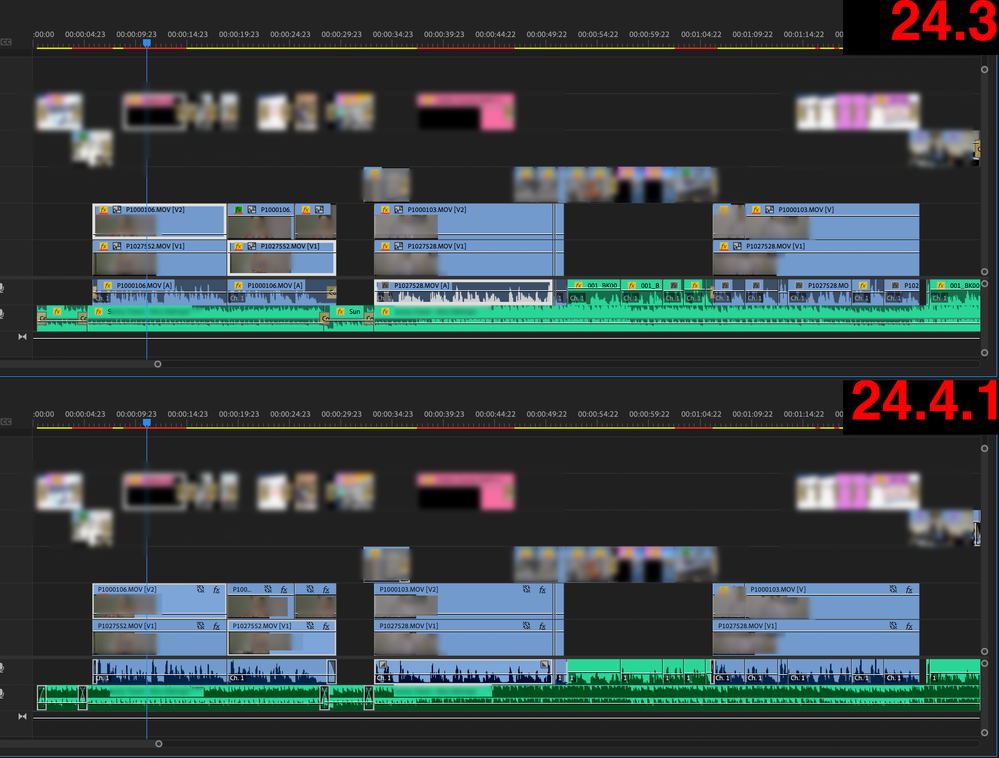
Task: Select the Sun audio clip in 24.3 timeline
Action: [348, 317]
